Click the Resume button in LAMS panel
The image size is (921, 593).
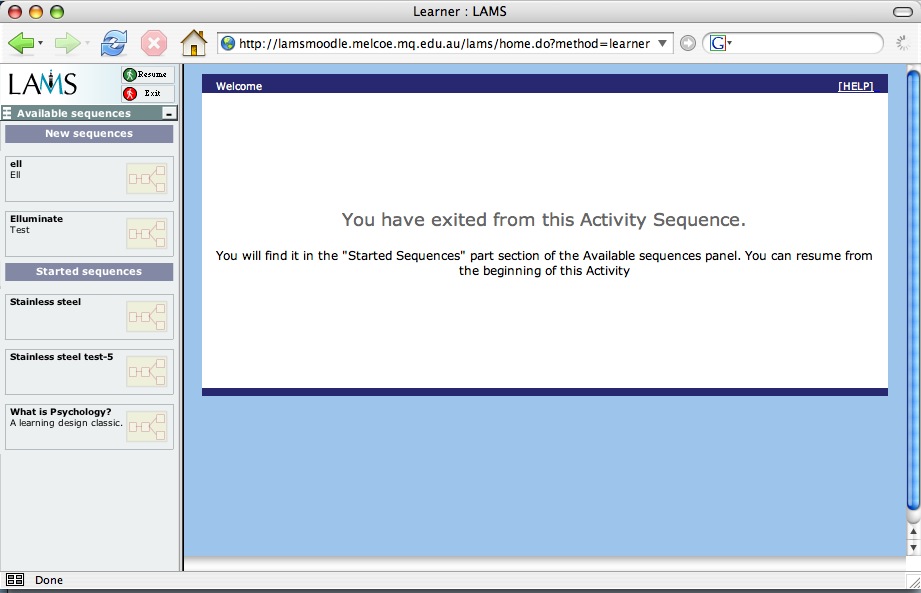[147, 75]
